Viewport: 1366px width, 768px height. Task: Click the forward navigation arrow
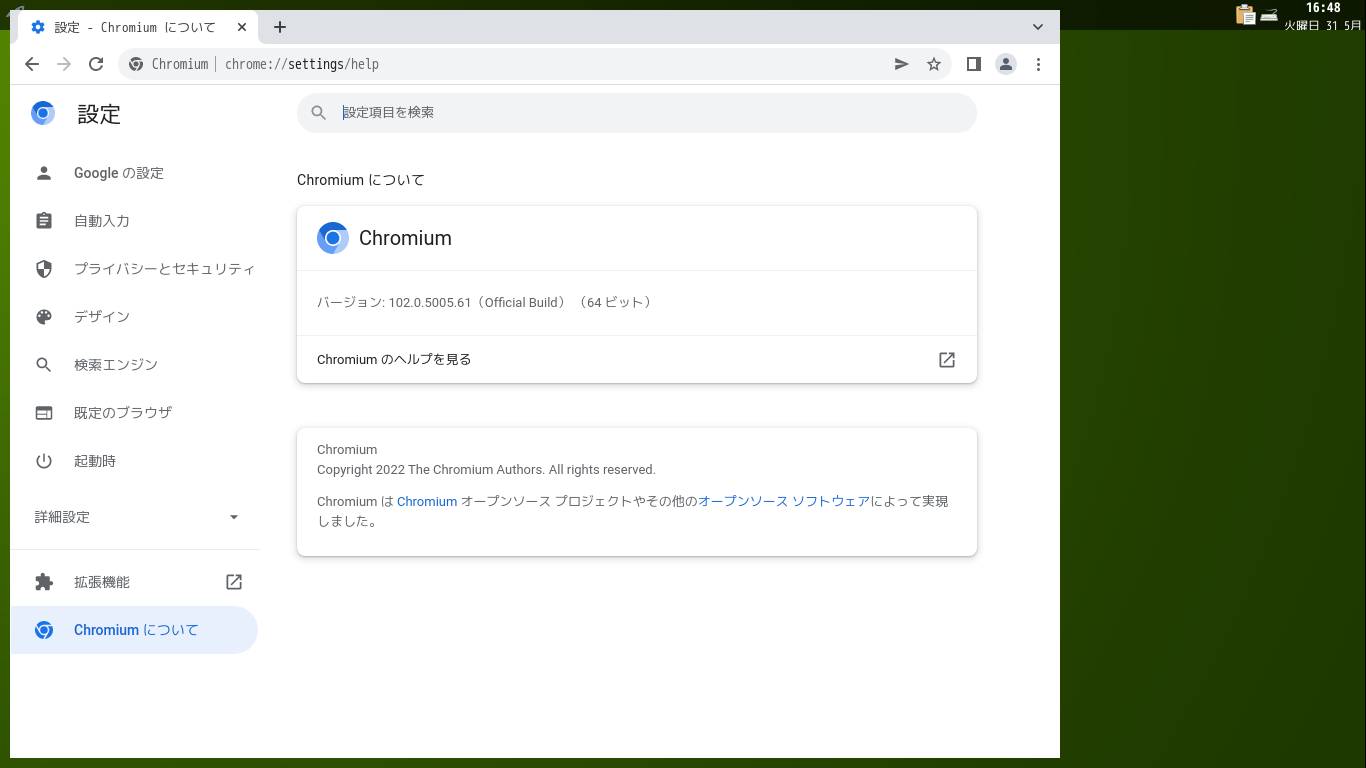[64, 64]
